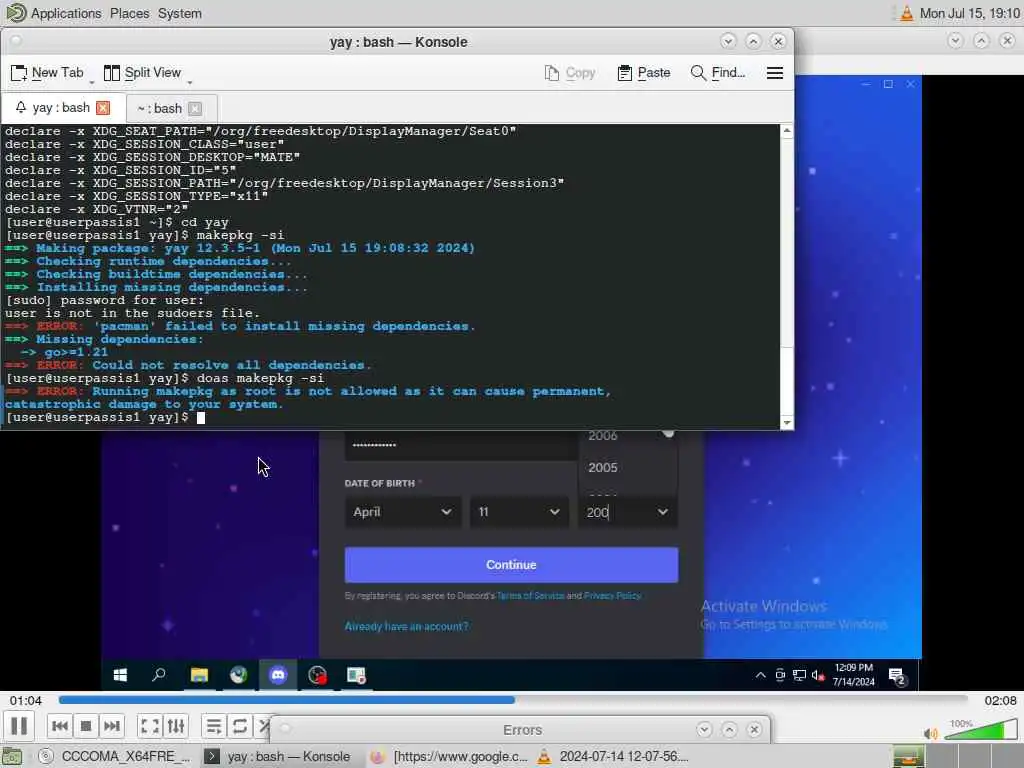Click the VLC tray icon in top panel
Screen dimensions: 1024x768
(x=906, y=13)
